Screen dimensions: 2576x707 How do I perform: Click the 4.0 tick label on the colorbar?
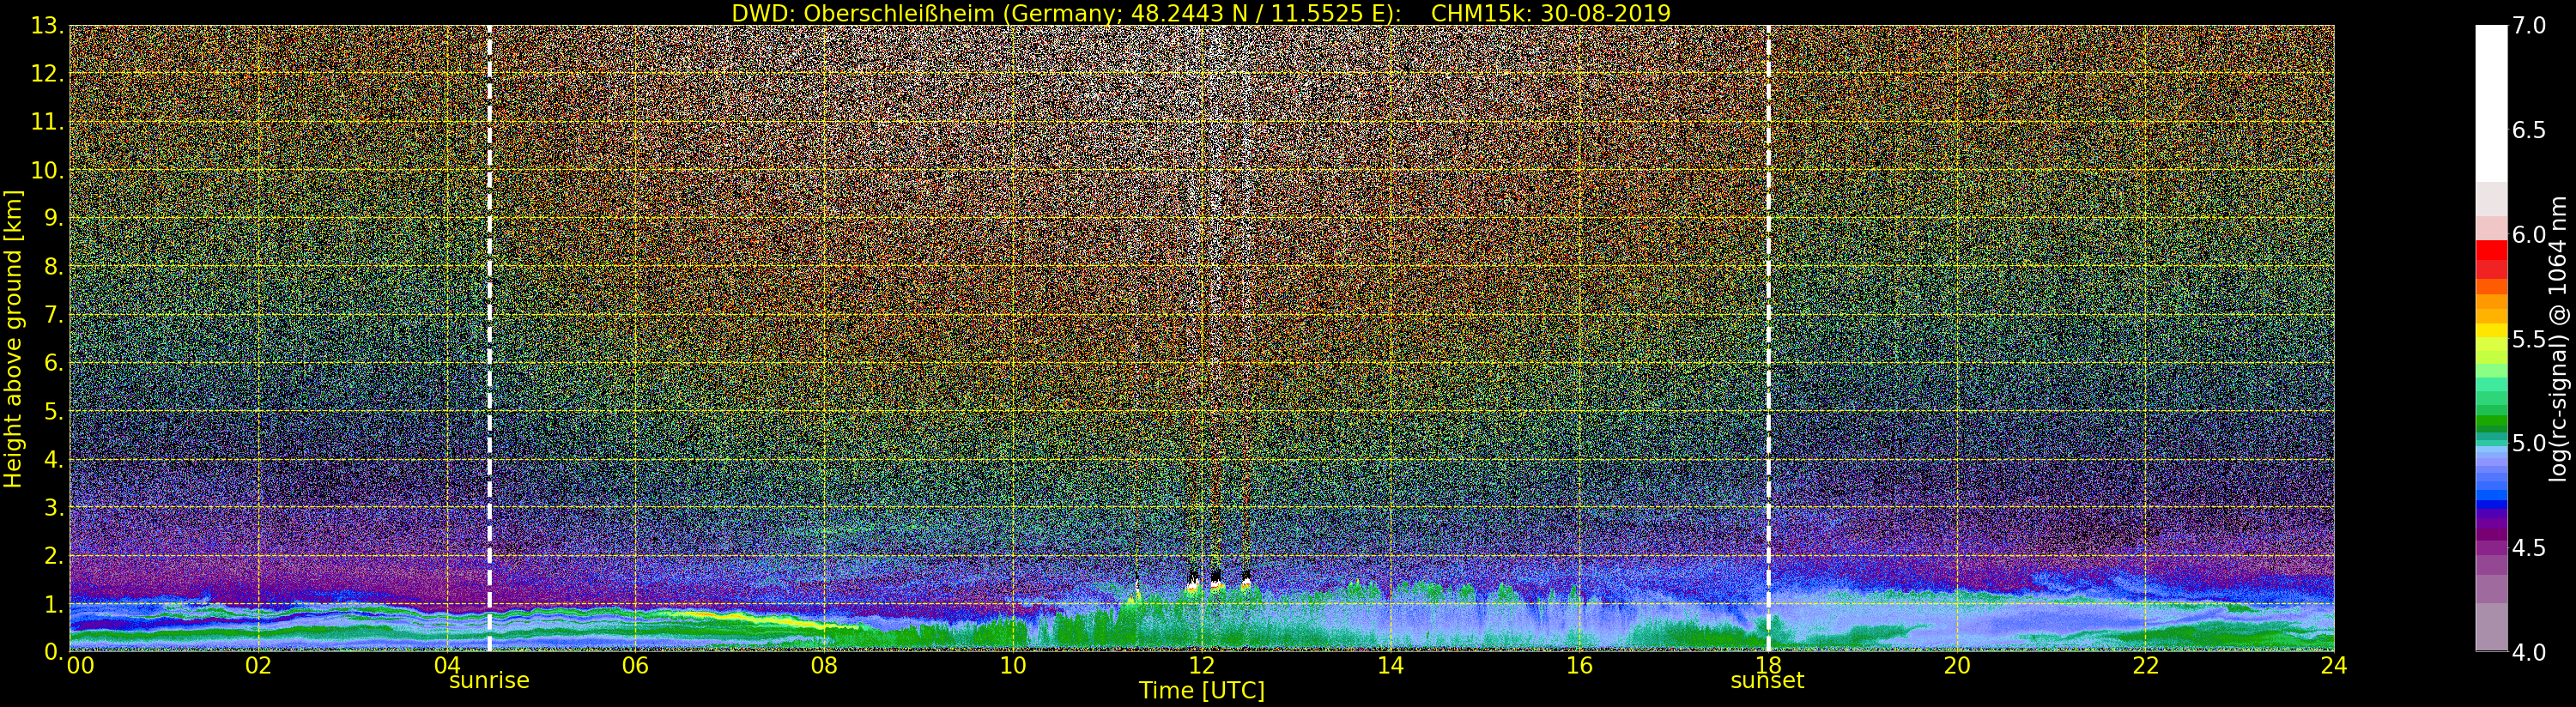point(2529,652)
